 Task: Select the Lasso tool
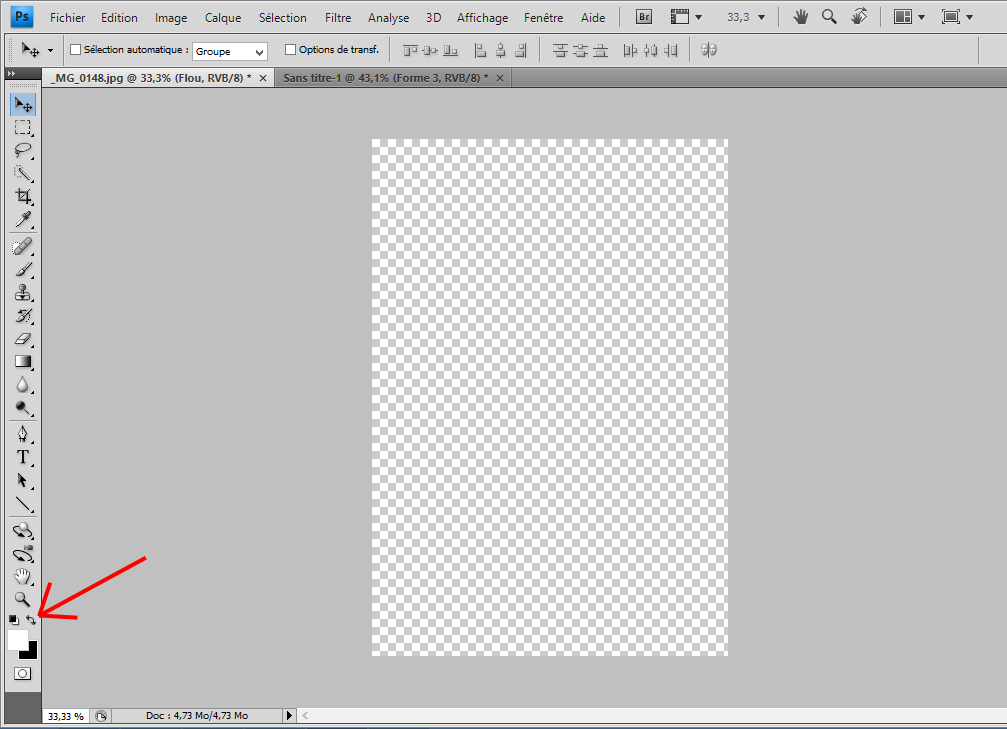[22, 150]
